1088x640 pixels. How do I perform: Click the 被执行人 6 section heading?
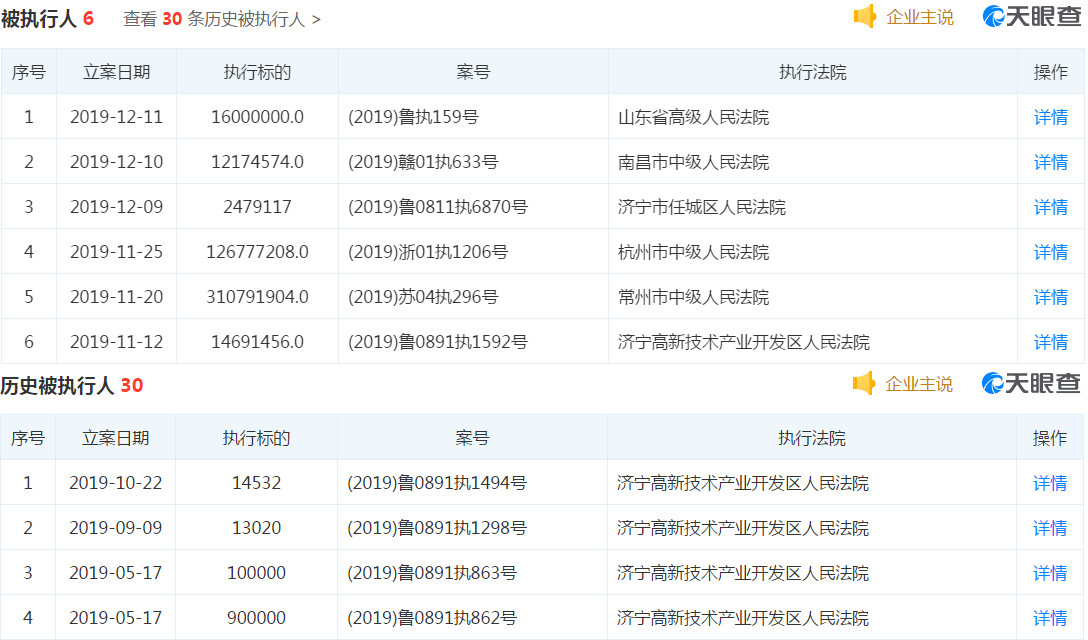click(x=47, y=19)
